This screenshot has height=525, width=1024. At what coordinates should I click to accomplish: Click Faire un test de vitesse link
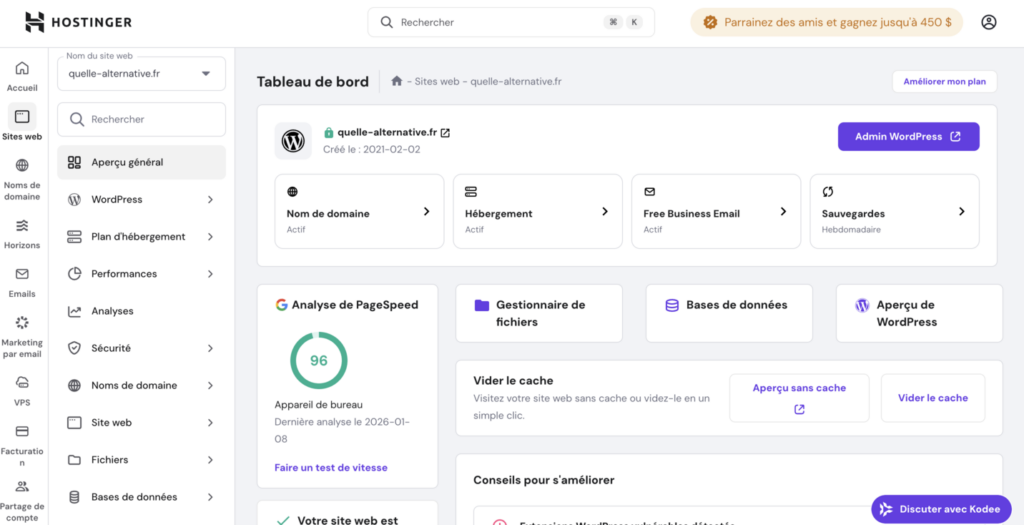click(331, 468)
